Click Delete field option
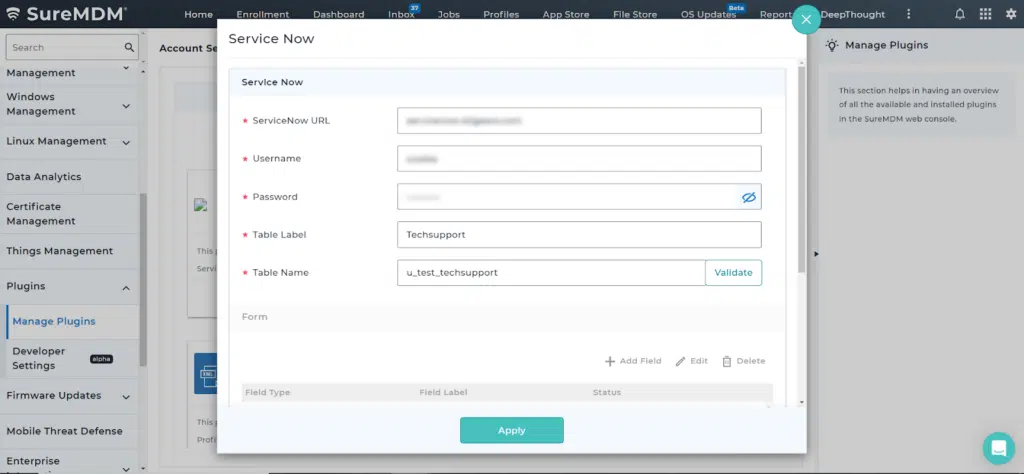 click(743, 361)
